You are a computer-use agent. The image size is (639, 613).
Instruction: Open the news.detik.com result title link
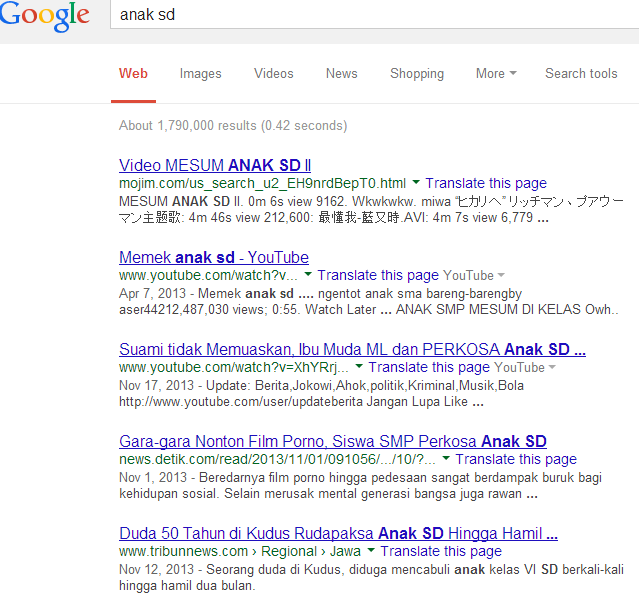[333, 441]
